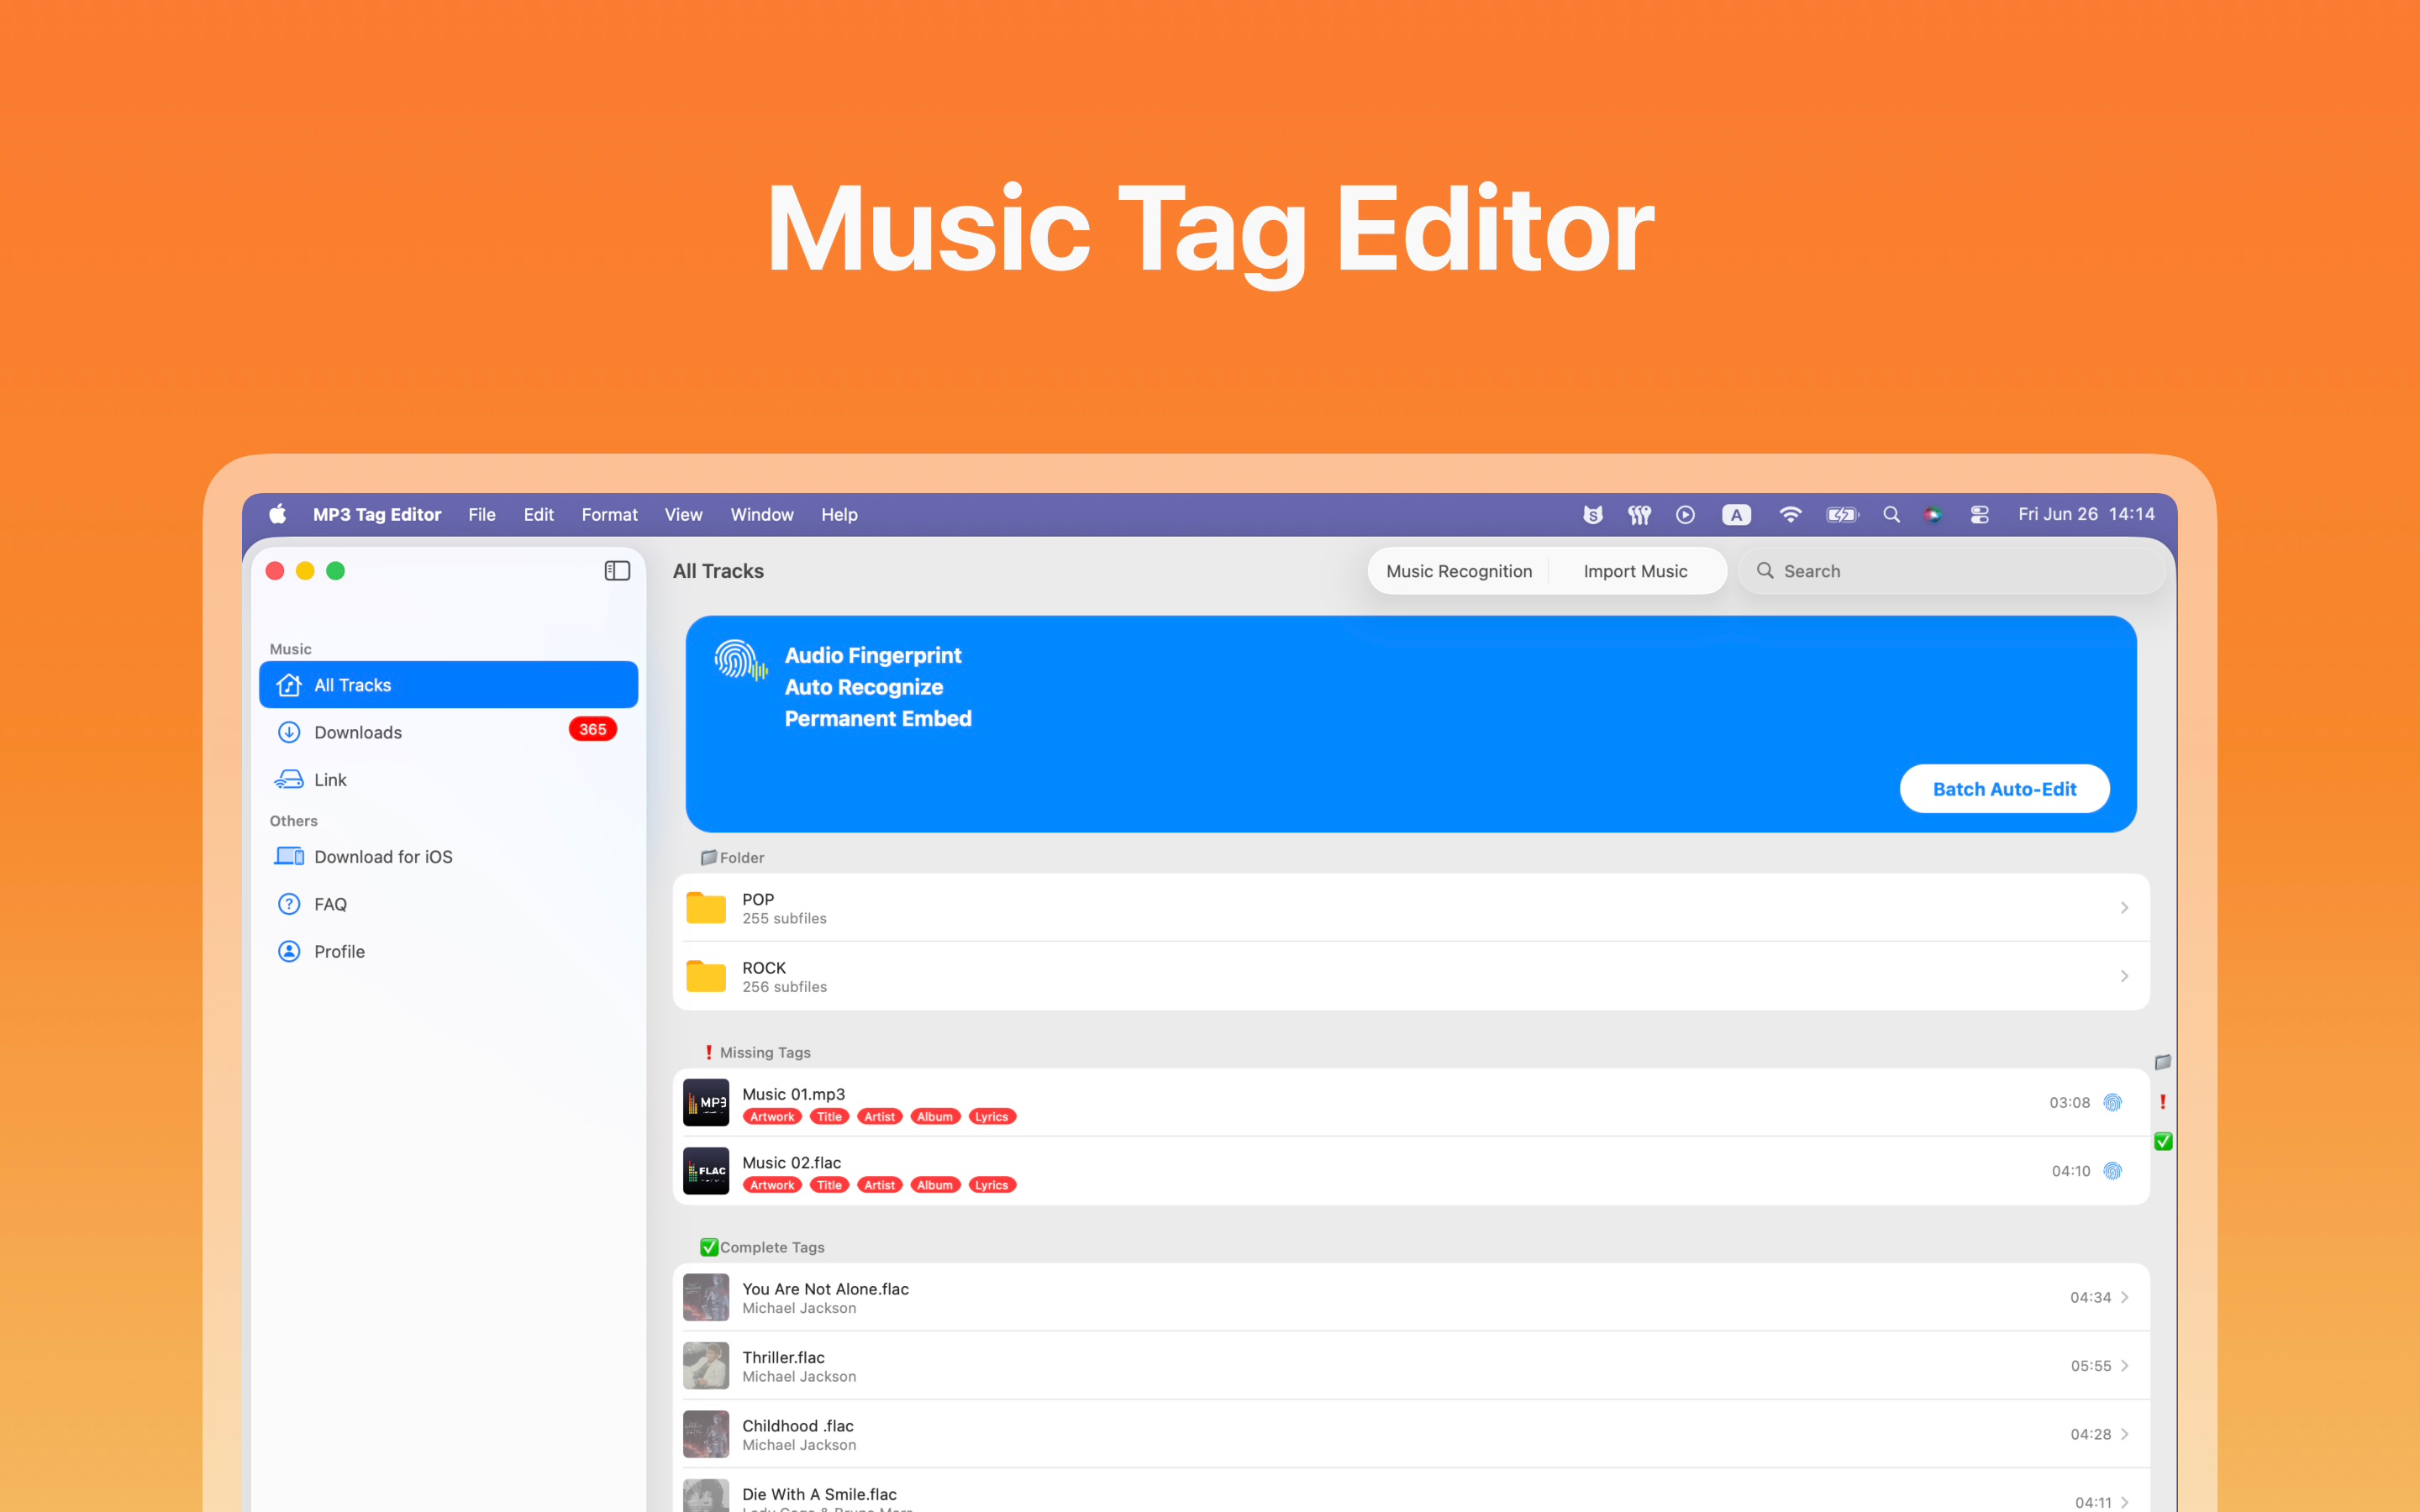Click the album art for Childhood .flac
Screen dimensions: 2420x1512
[706, 1434]
